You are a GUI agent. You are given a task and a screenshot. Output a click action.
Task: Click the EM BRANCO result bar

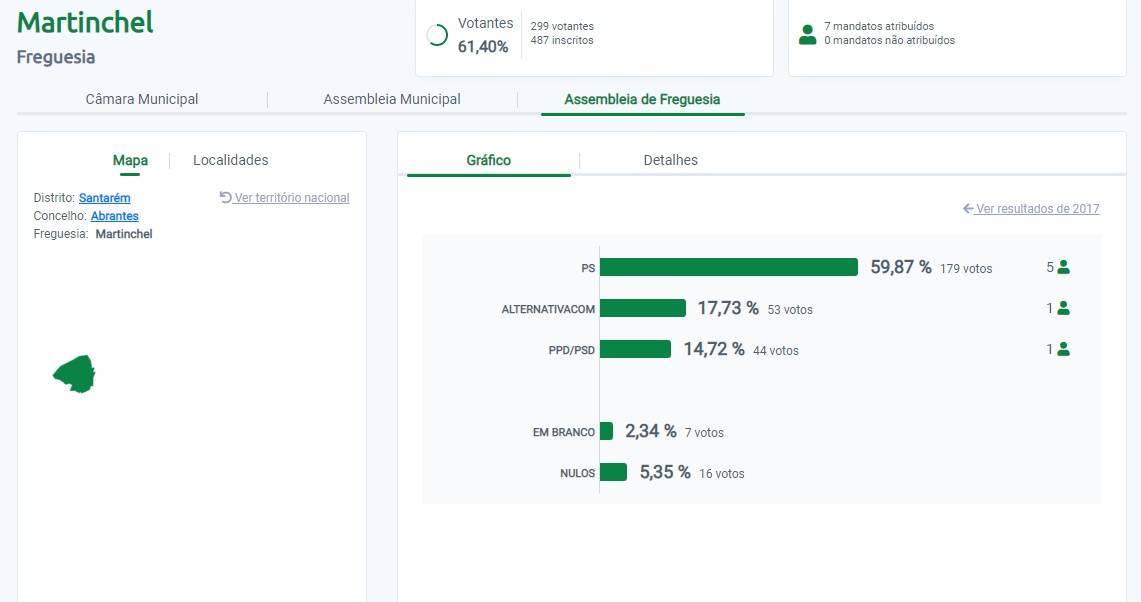pos(606,431)
